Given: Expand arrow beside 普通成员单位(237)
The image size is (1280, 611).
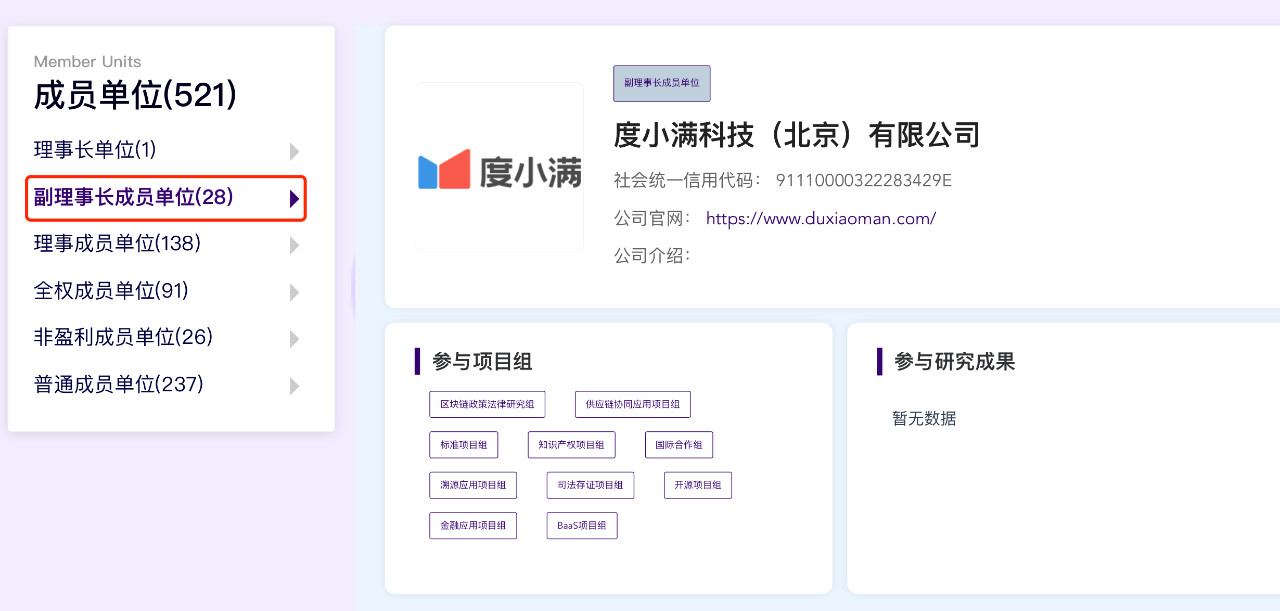Looking at the screenshot, I should [294, 386].
